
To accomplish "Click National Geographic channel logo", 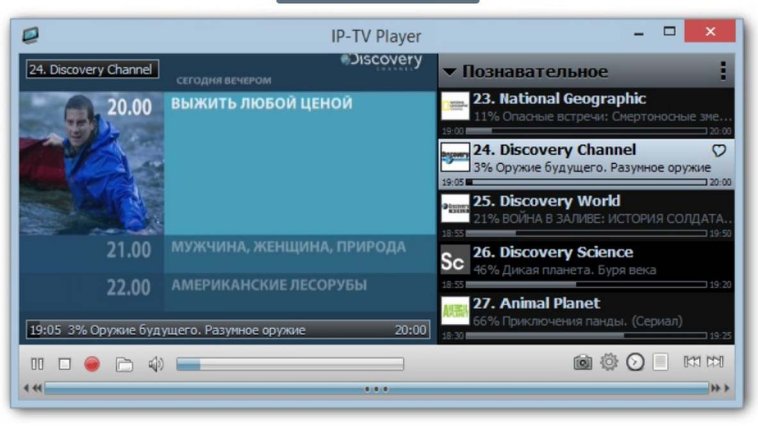I will pos(455,106).
